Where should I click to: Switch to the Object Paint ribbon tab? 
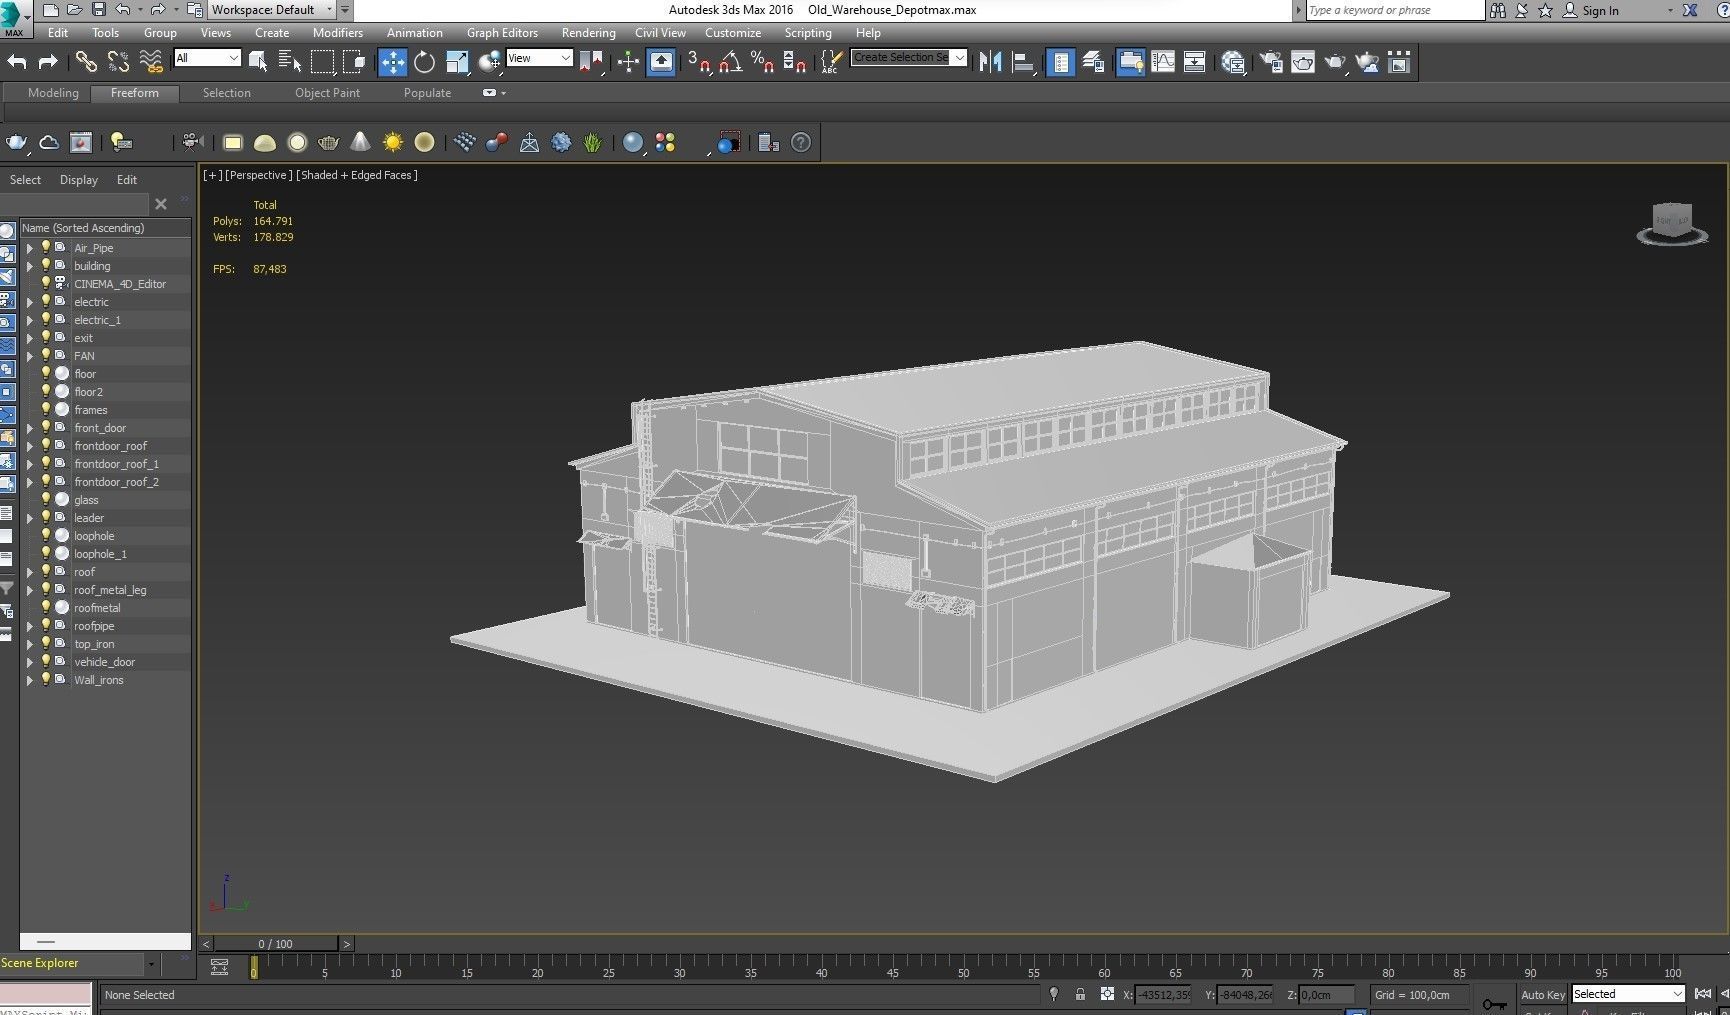[327, 93]
